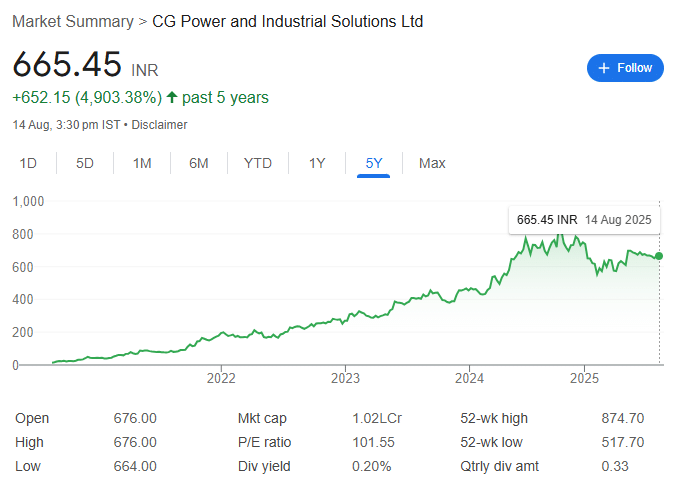Click the Mkt cap label
Image resolution: width=694 pixels, height=494 pixels.
click(262, 418)
